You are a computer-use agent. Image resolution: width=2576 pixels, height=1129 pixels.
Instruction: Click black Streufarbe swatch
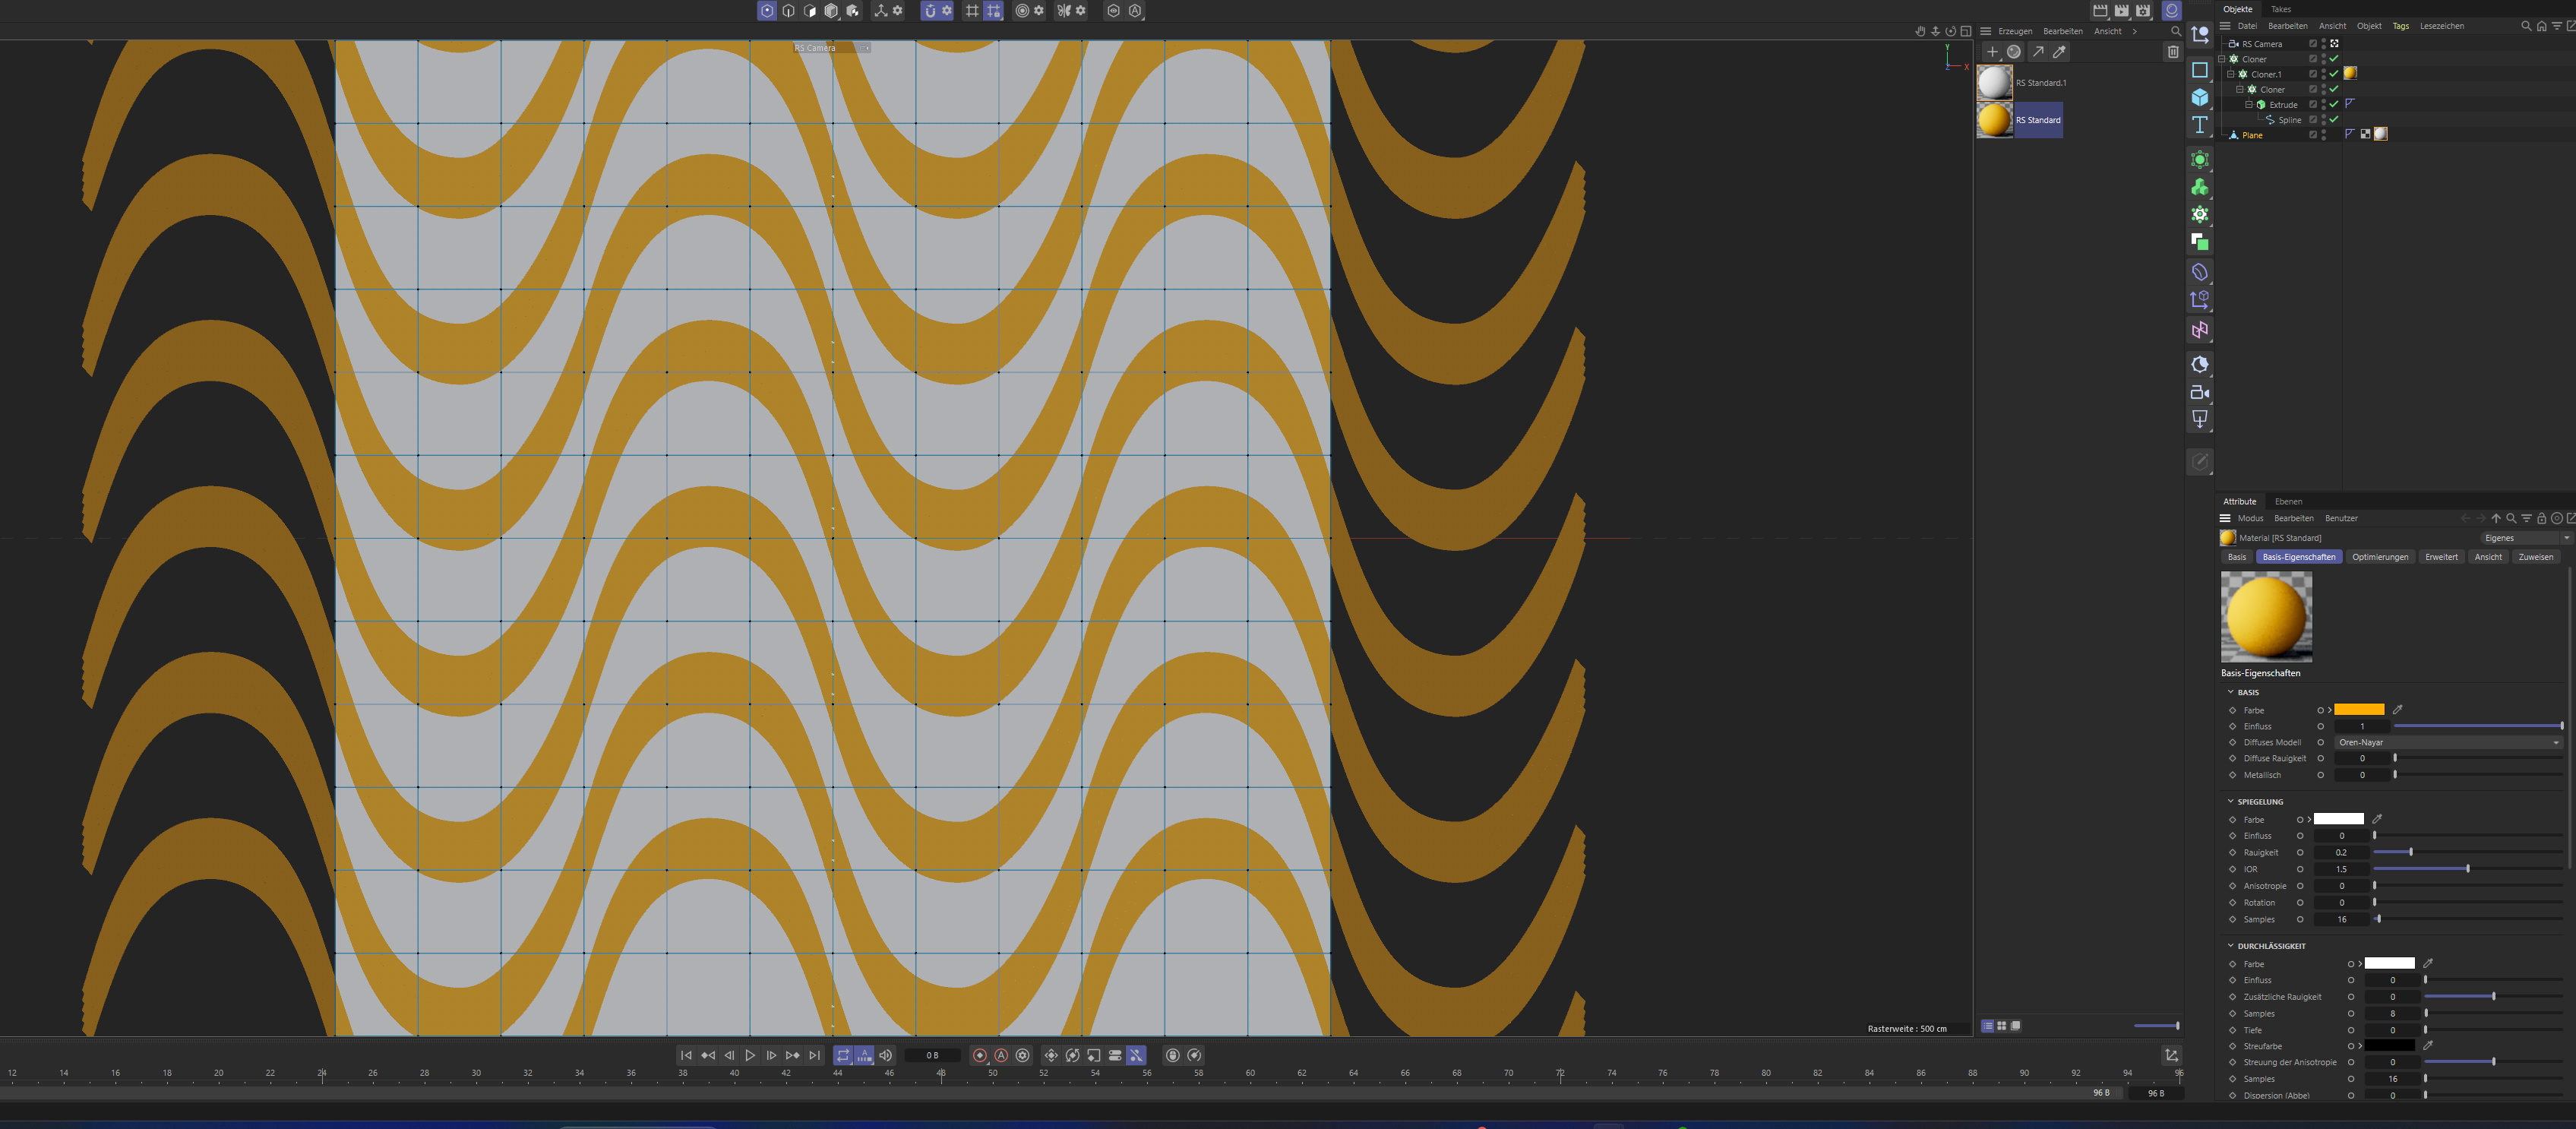click(2389, 1046)
